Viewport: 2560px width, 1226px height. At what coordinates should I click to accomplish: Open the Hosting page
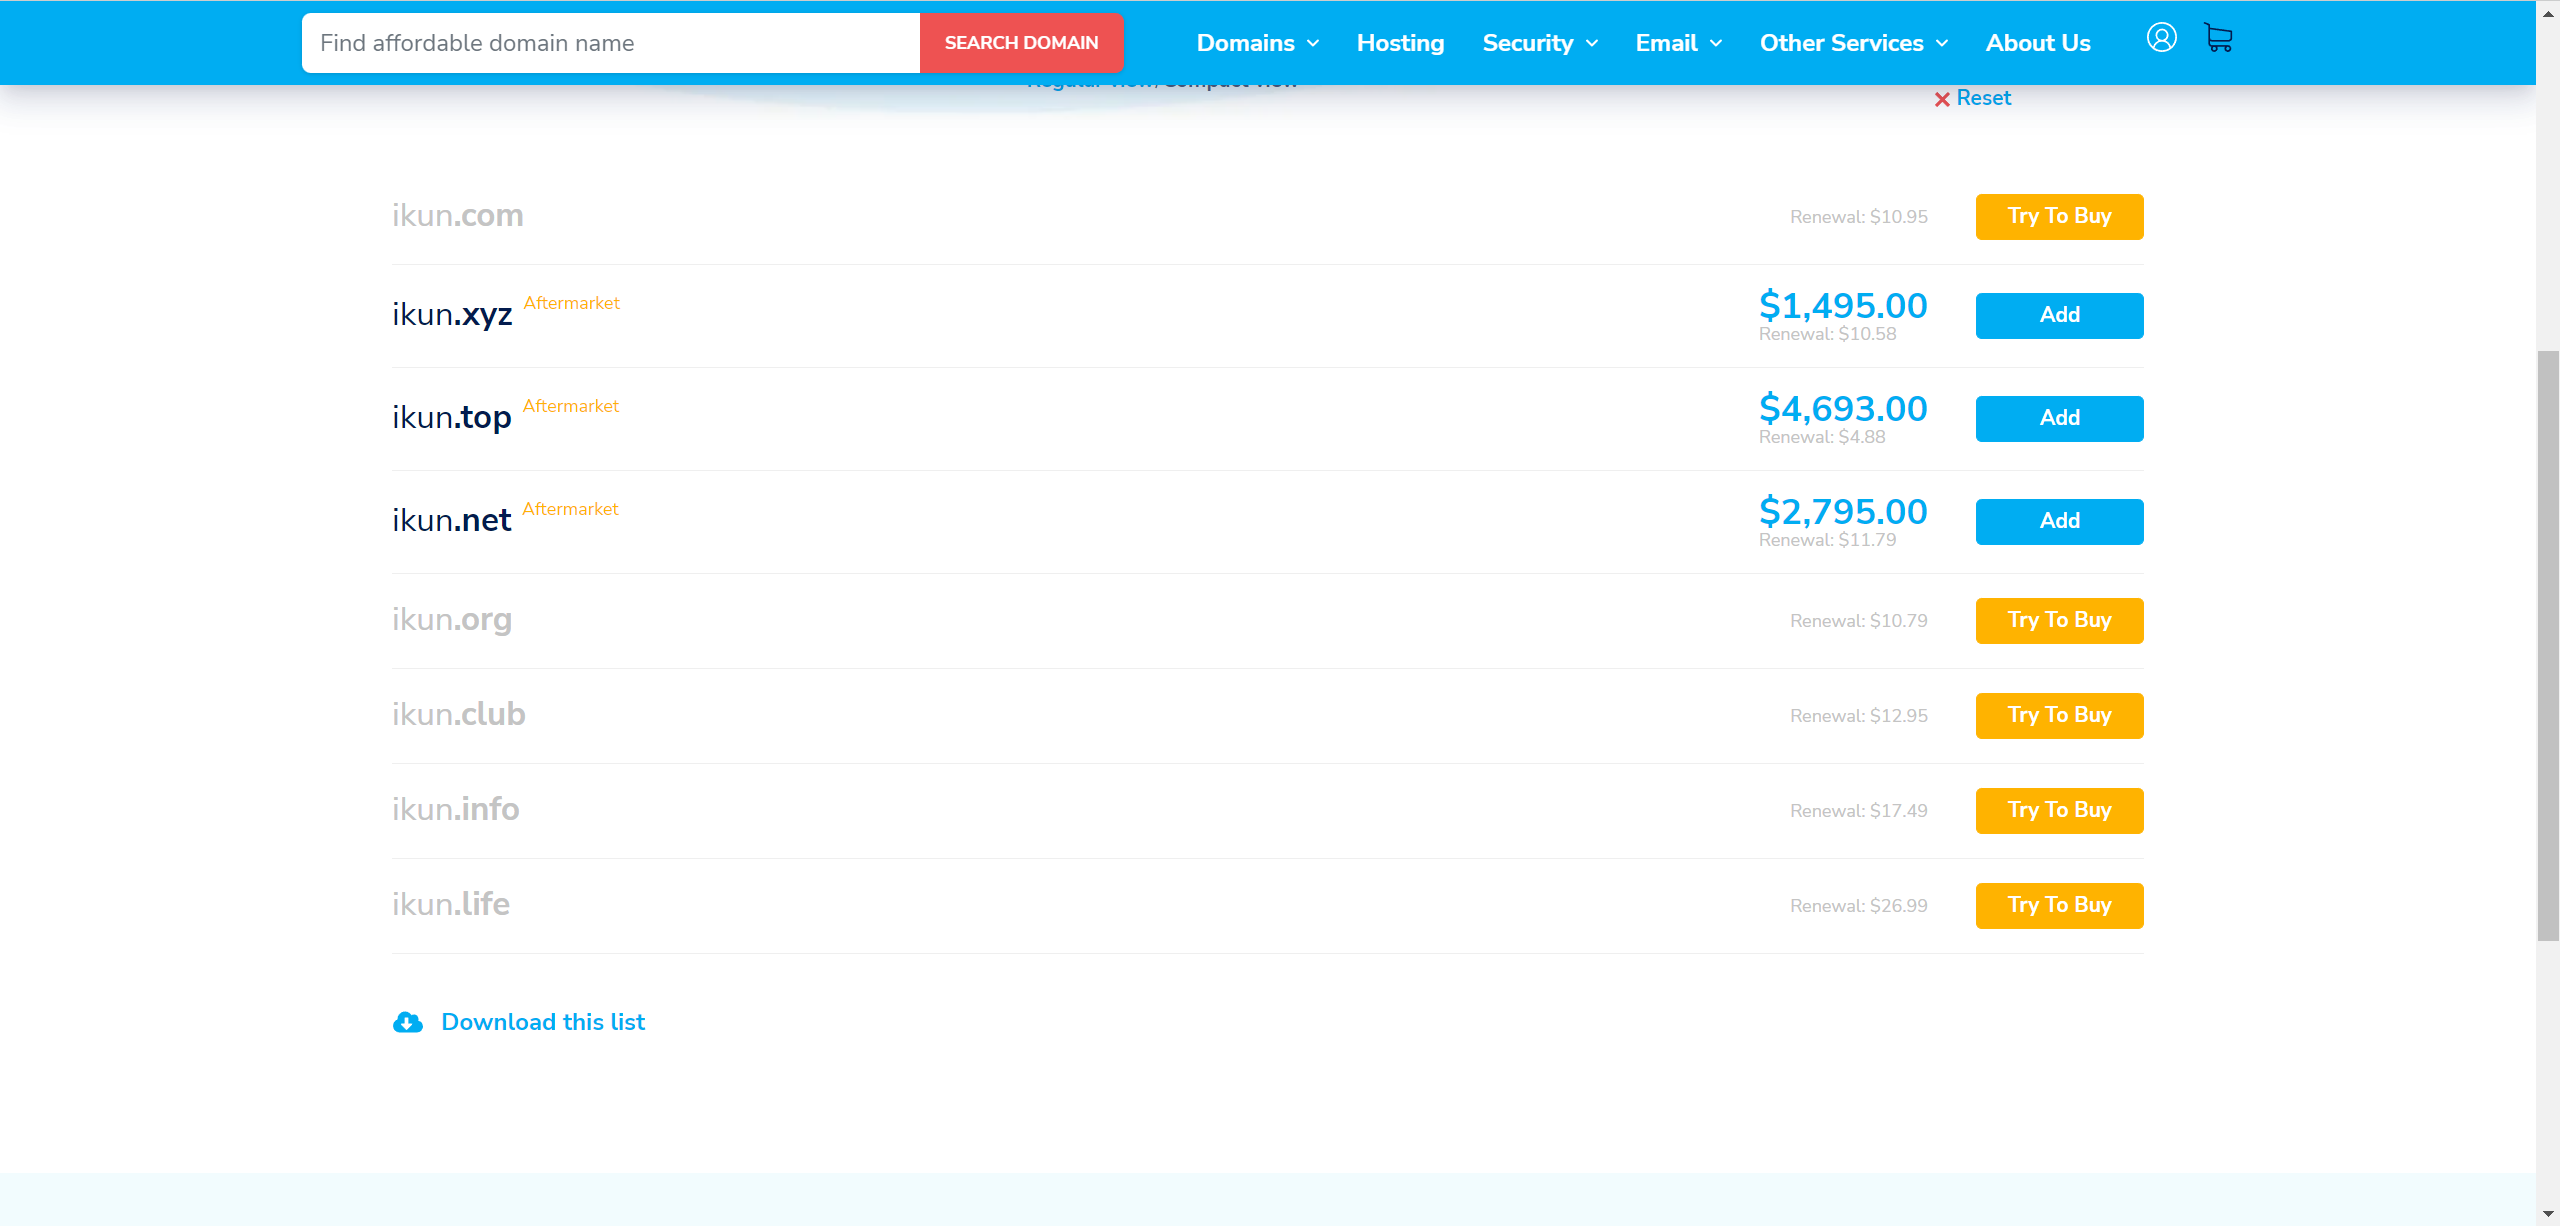point(1400,43)
